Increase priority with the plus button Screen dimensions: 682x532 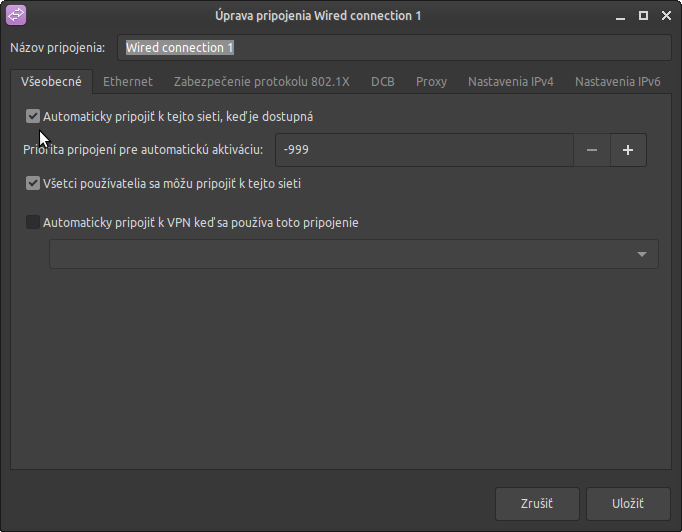[628, 150]
